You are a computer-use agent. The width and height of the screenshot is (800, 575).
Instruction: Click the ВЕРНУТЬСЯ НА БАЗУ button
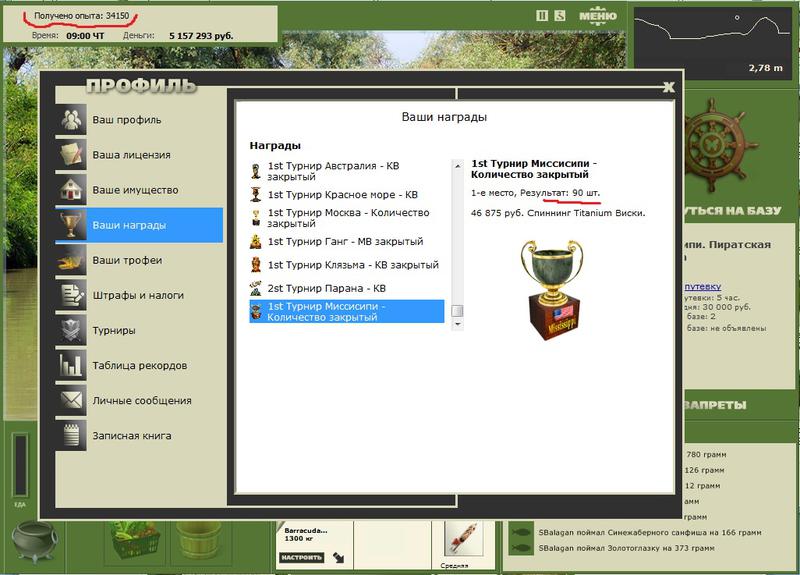click(x=732, y=211)
